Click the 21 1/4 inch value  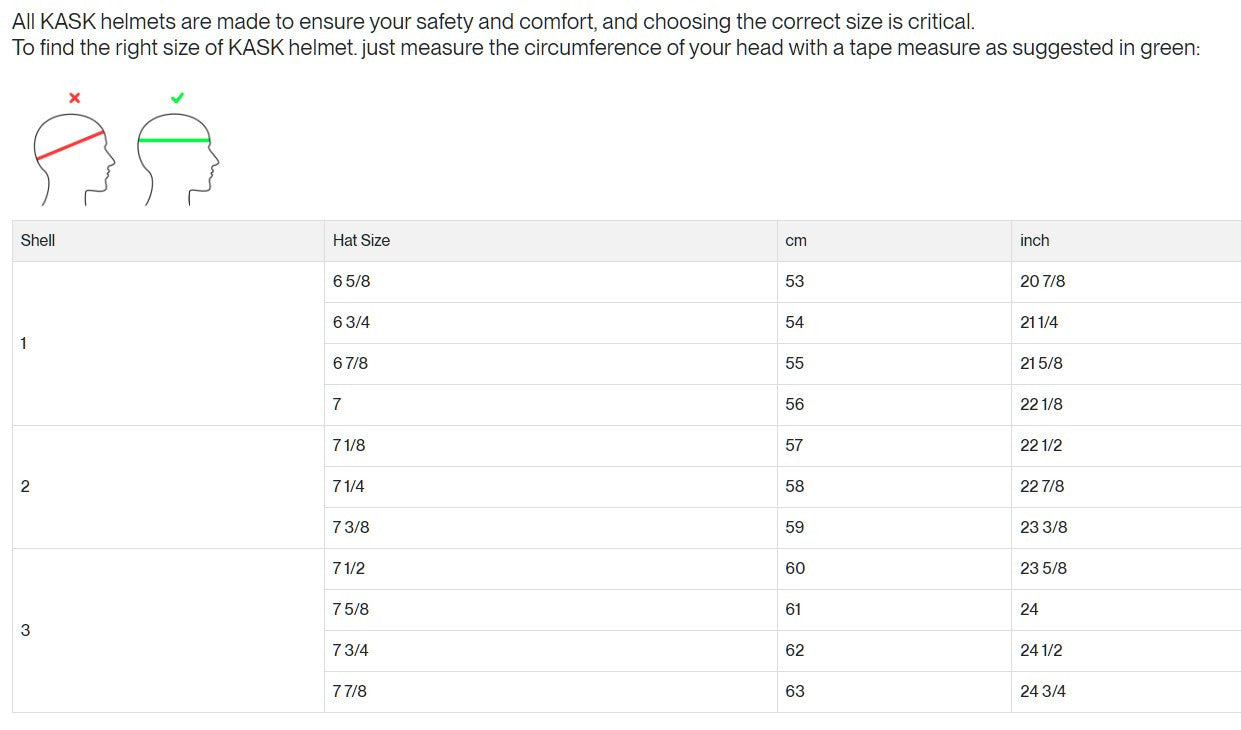point(1039,323)
